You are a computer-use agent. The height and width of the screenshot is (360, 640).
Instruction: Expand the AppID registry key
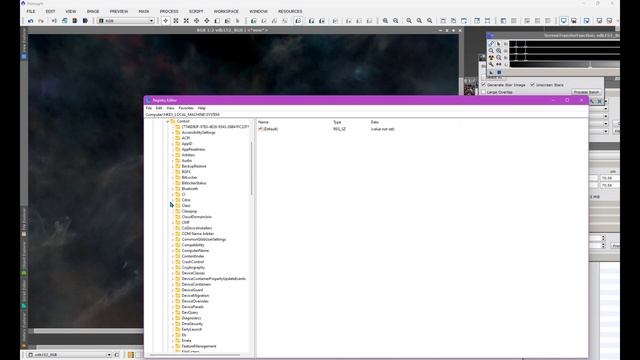click(x=173, y=144)
